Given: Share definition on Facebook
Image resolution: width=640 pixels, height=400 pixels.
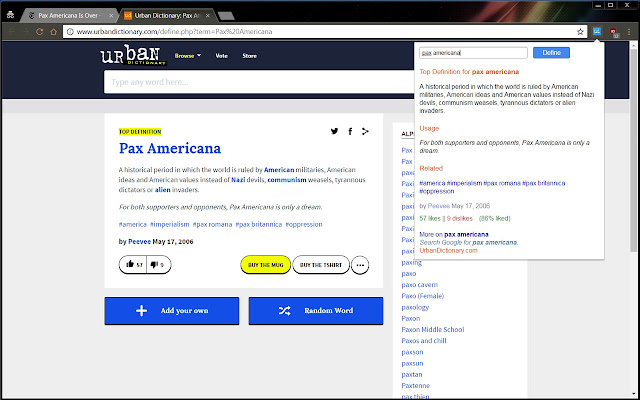Looking at the screenshot, I should (x=350, y=131).
